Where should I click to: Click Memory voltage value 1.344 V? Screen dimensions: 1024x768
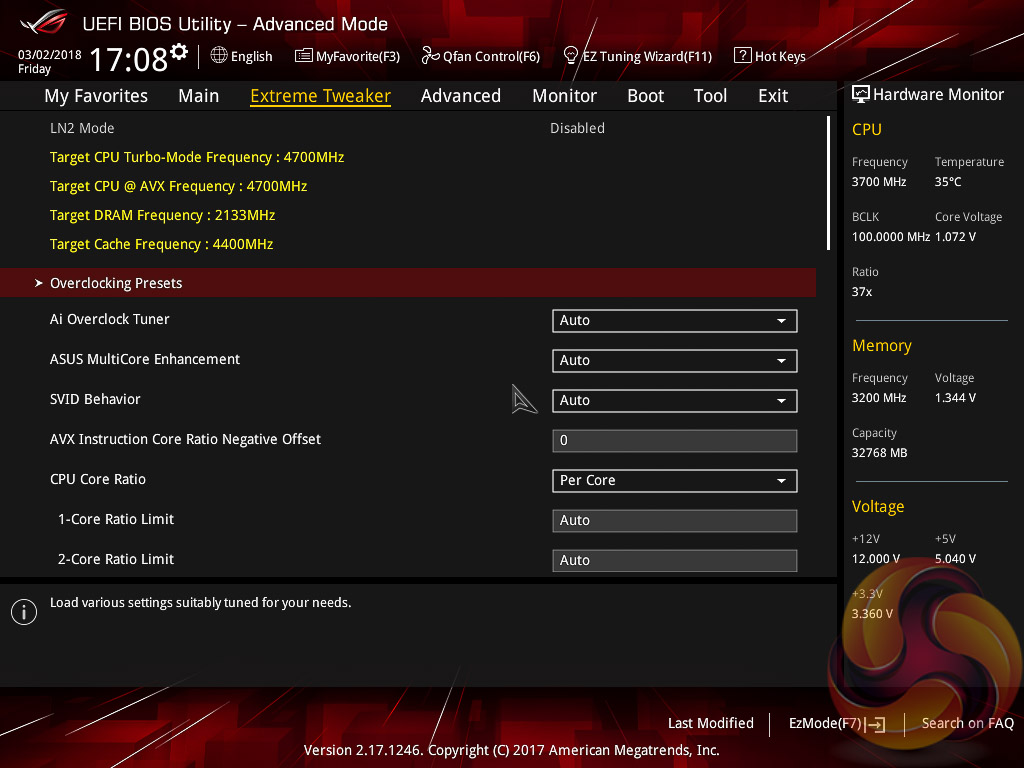pyautogui.click(x=955, y=398)
